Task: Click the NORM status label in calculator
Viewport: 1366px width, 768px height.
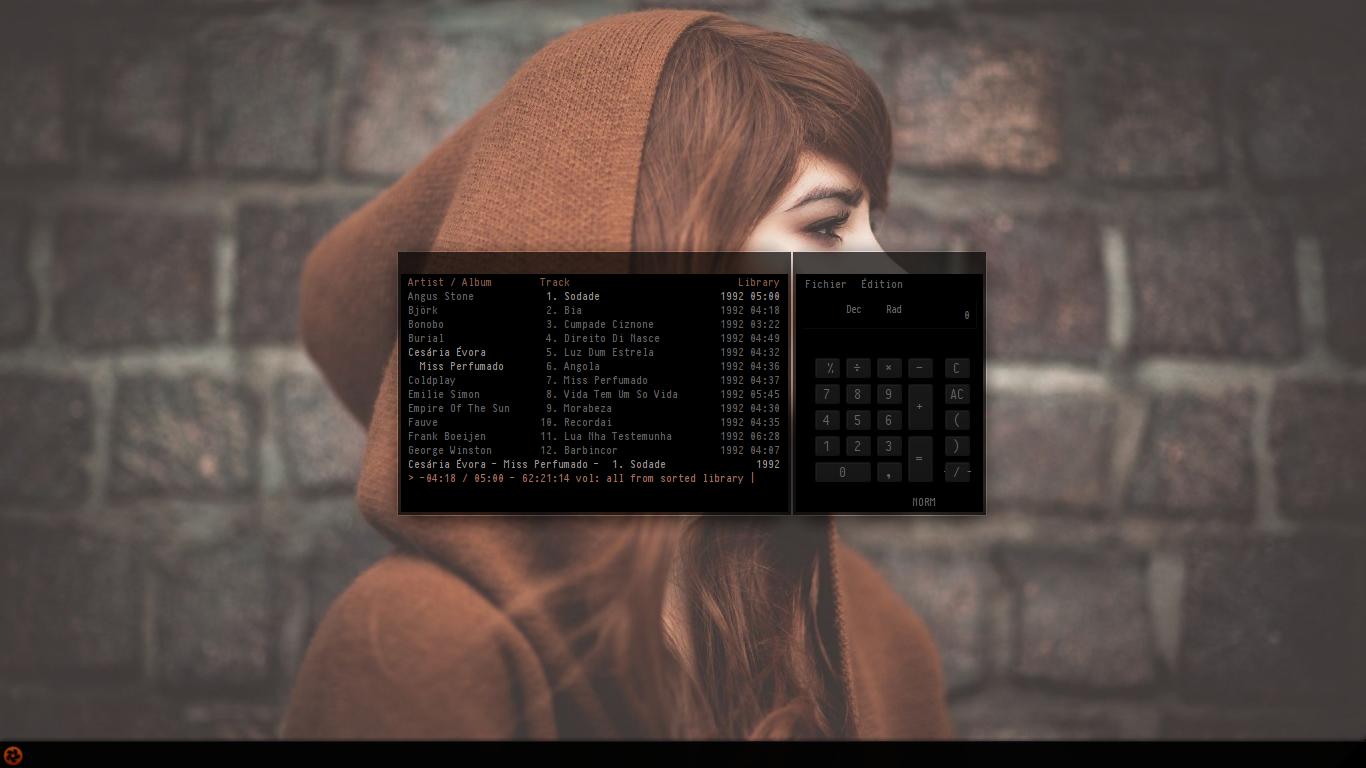Action: (x=924, y=502)
